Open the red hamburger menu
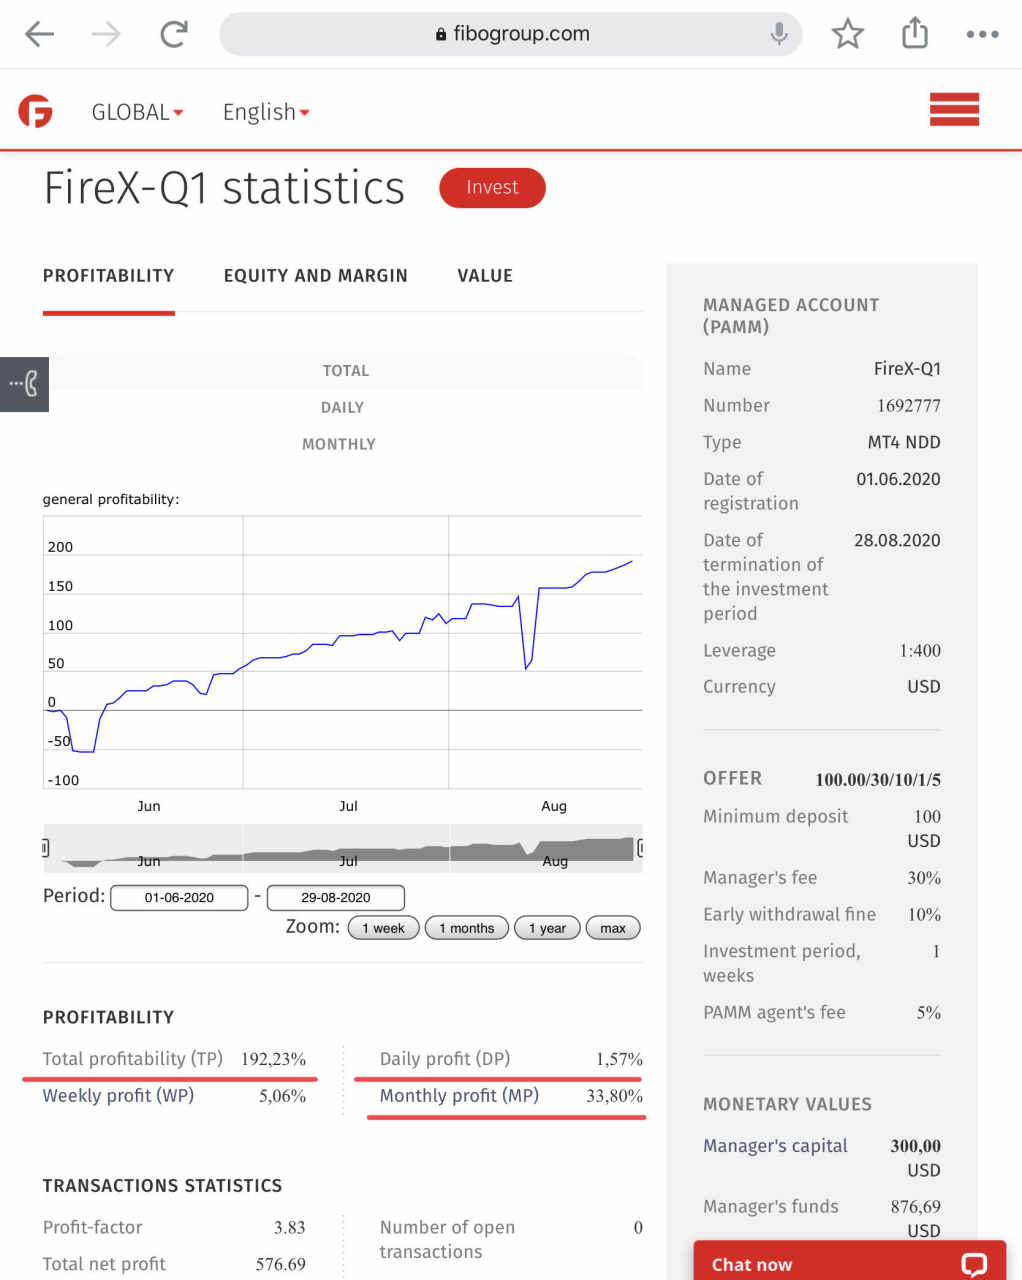The height and width of the screenshot is (1280, 1022). tap(954, 109)
